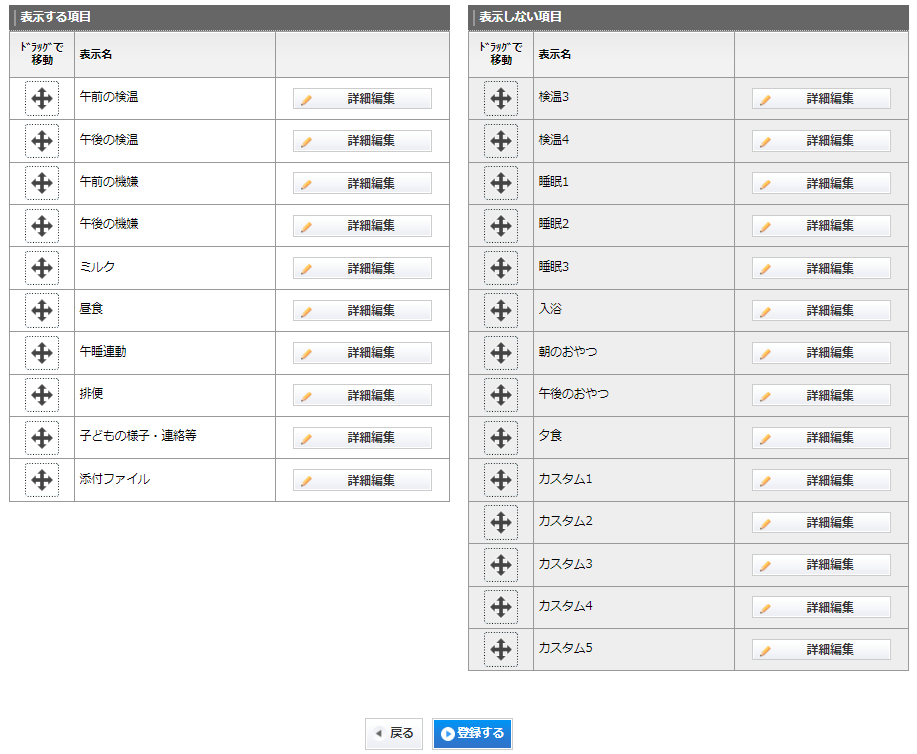917x754 pixels.
Task: Click the 登録する register button
Action: (x=473, y=733)
